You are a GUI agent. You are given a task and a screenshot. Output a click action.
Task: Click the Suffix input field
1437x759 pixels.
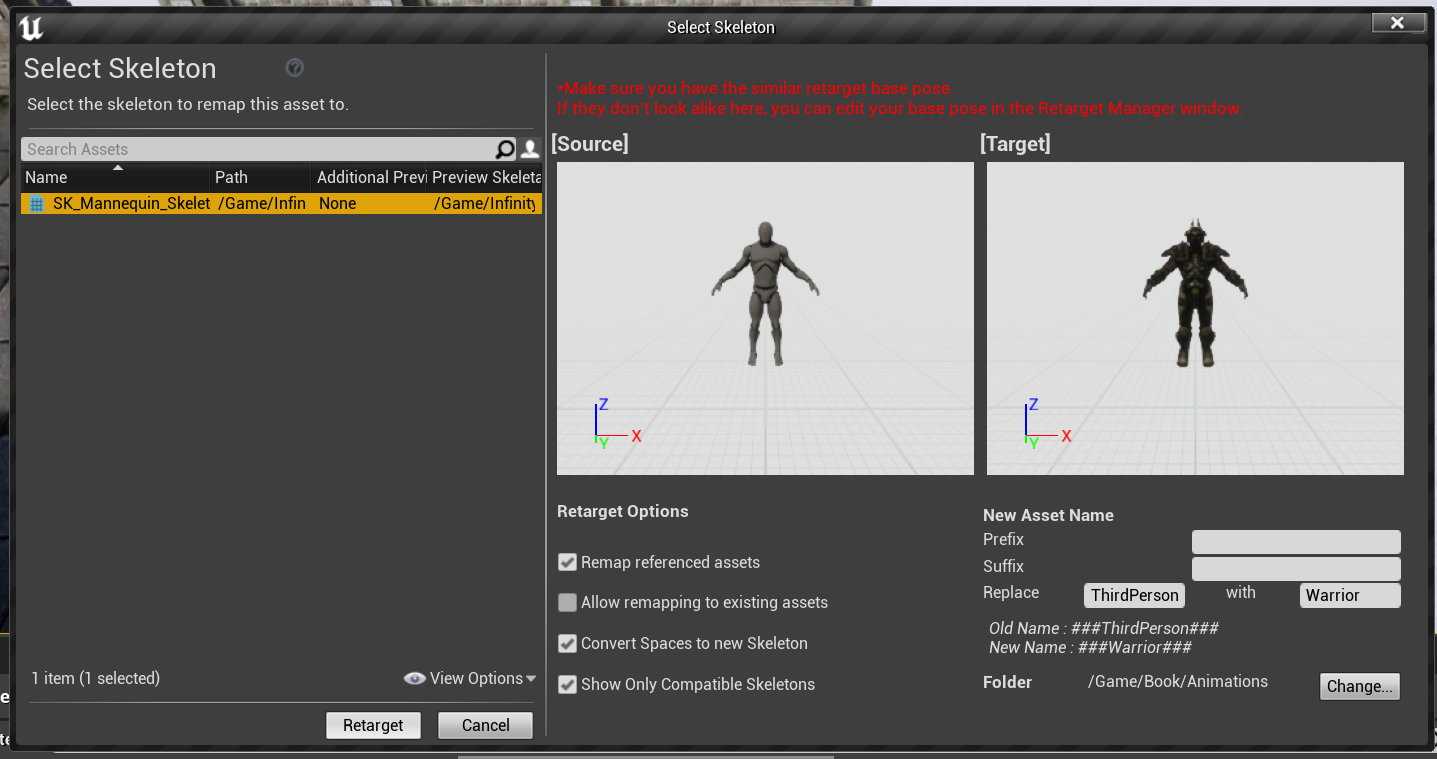pyautogui.click(x=1296, y=568)
